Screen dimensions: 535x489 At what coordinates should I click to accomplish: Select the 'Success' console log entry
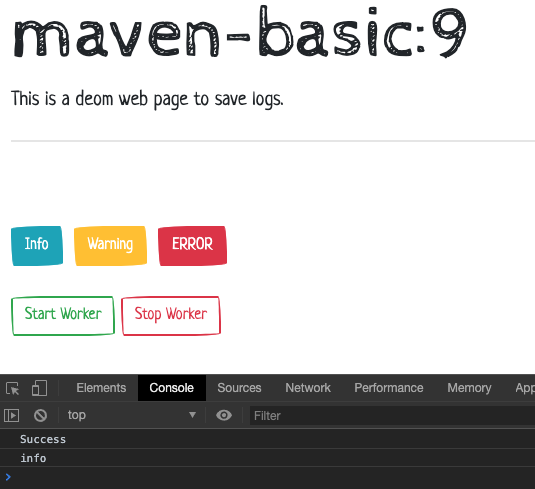pos(268,439)
